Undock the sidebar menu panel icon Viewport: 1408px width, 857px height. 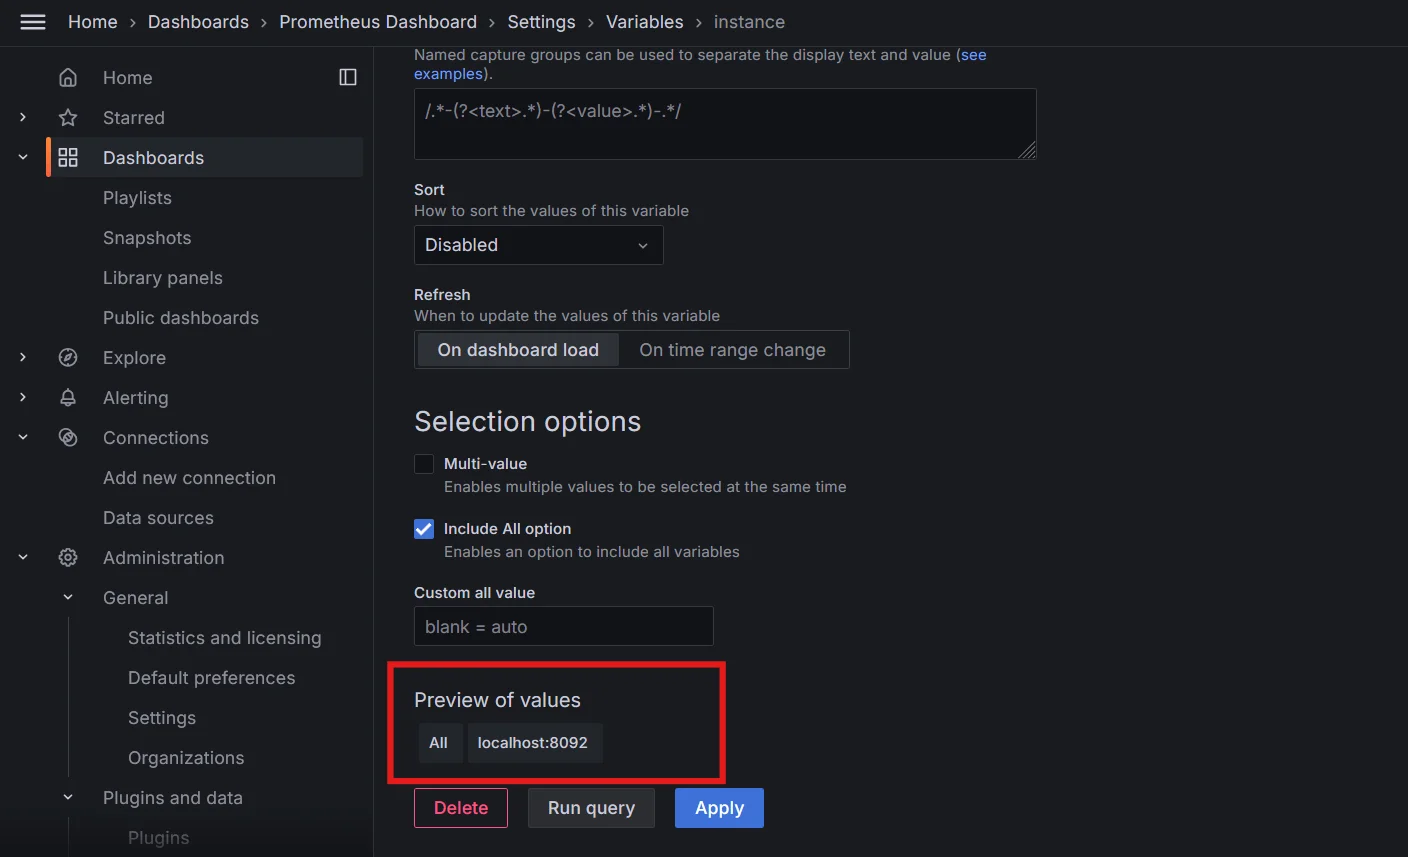[x=348, y=77]
